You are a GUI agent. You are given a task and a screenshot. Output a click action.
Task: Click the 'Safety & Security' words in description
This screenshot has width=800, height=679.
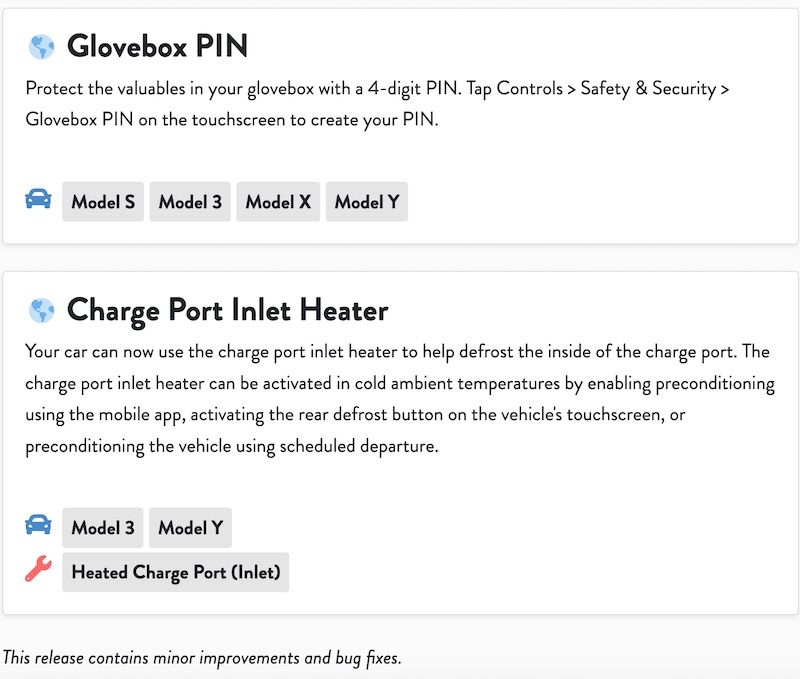point(648,89)
